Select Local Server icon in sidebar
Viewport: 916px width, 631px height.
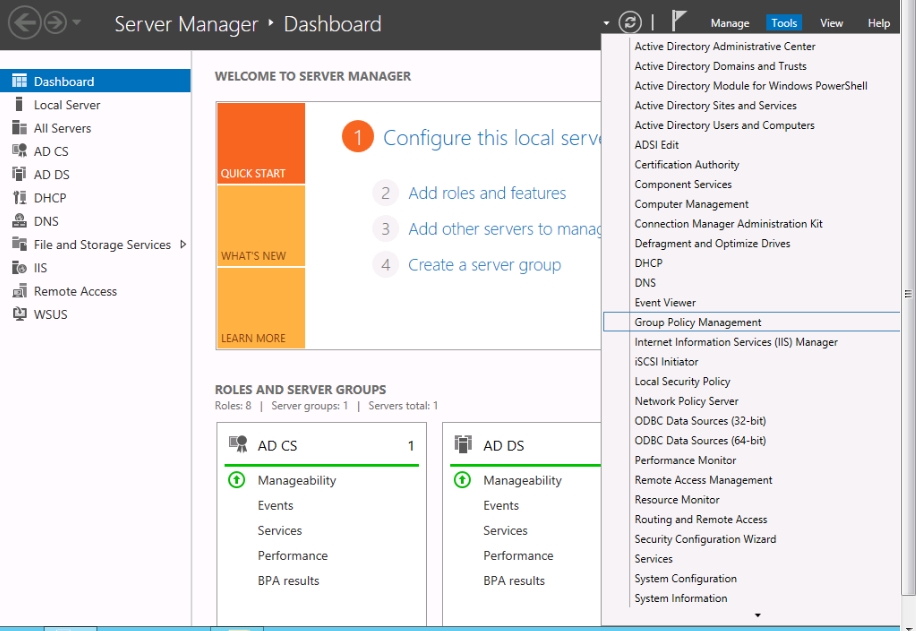pyautogui.click(x=19, y=104)
